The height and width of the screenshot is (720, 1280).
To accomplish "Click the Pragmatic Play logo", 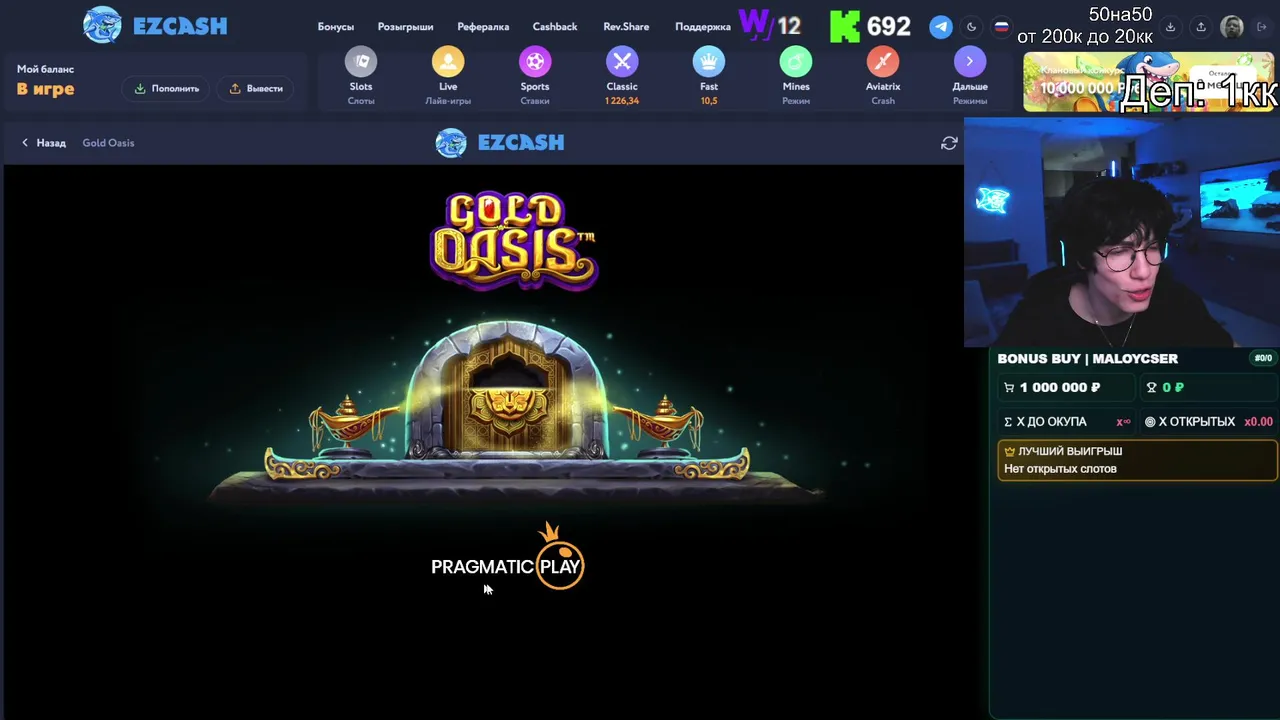I will pos(507,558).
